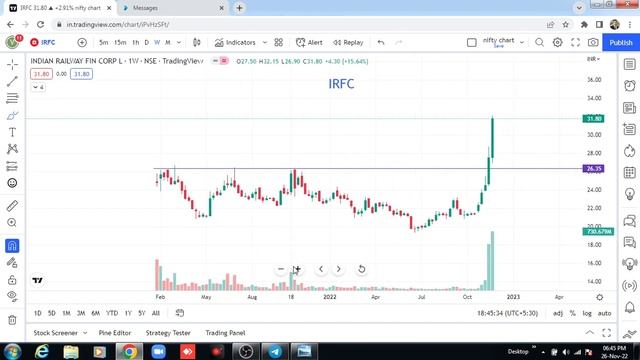The image size is (640, 360).
Task: Select the 5m timeframe
Action: point(104,42)
